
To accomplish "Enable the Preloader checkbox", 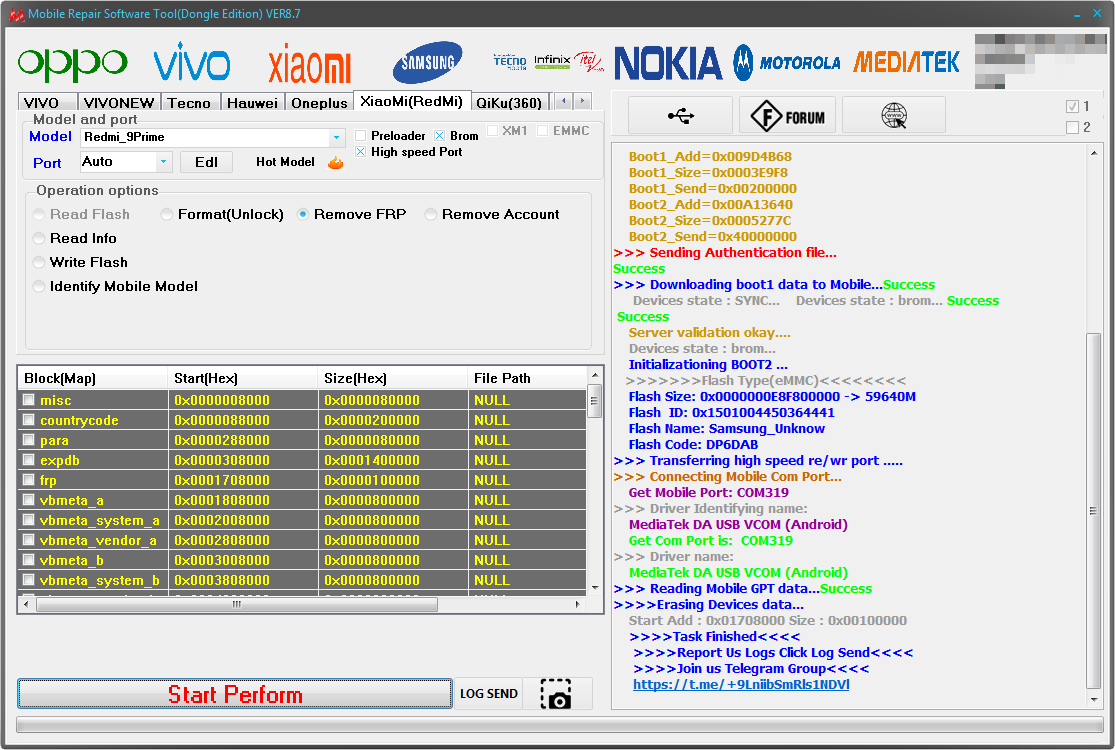I will [361, 136].
